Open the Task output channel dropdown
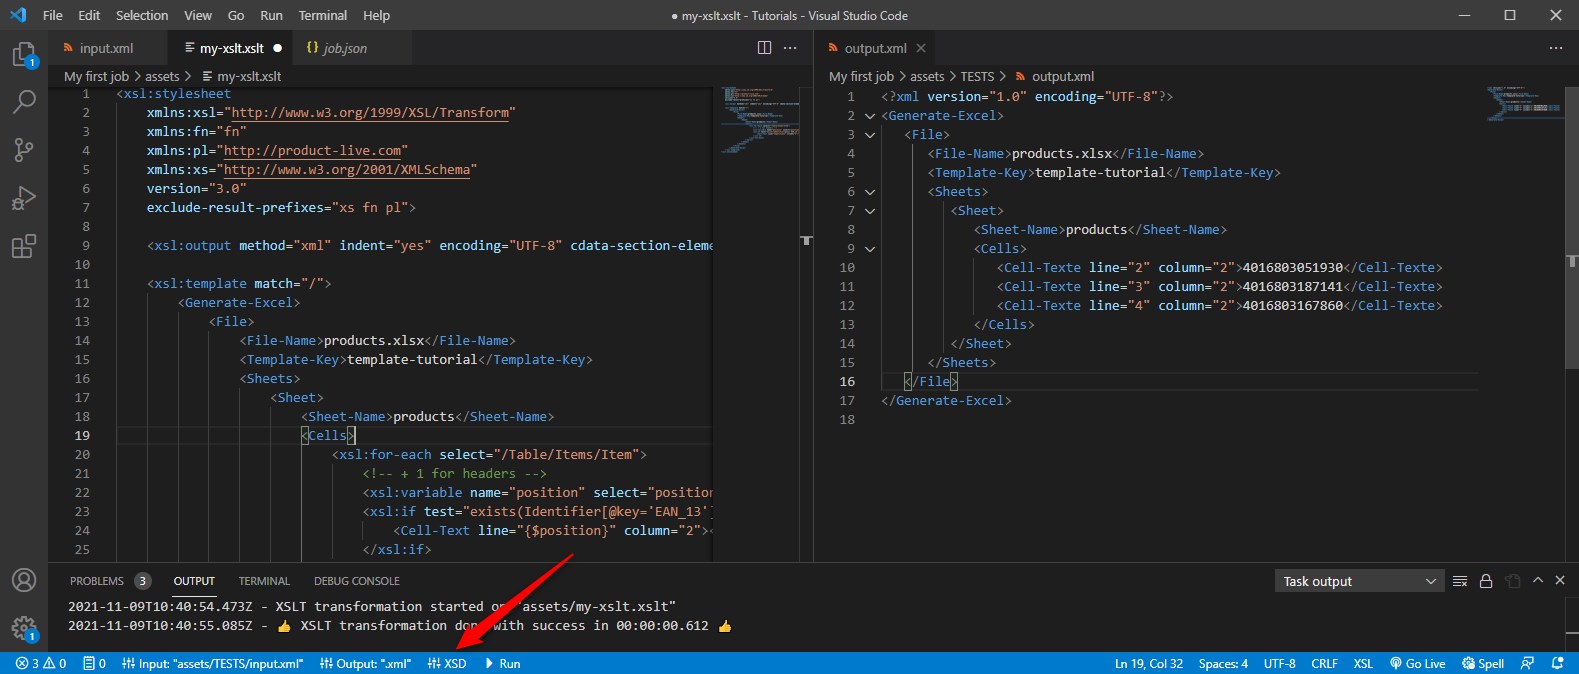 pyautogui.click(x=1359, y=581)
